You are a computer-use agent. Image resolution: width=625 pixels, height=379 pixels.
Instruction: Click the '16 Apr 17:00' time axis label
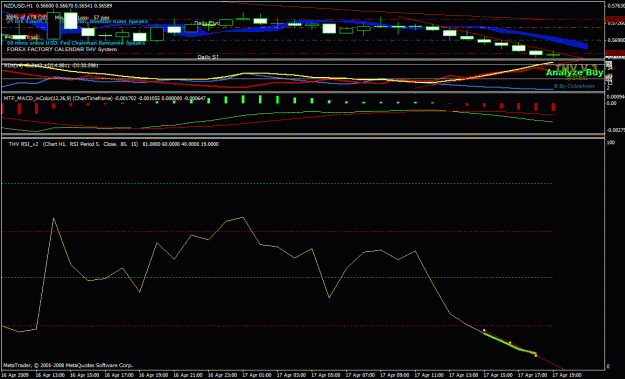pos(119,375)
